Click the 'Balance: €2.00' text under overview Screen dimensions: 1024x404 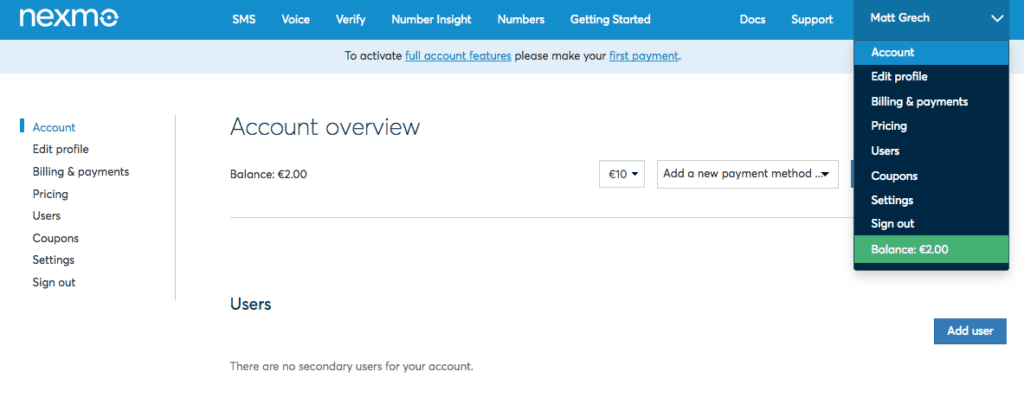coord(268,174)
